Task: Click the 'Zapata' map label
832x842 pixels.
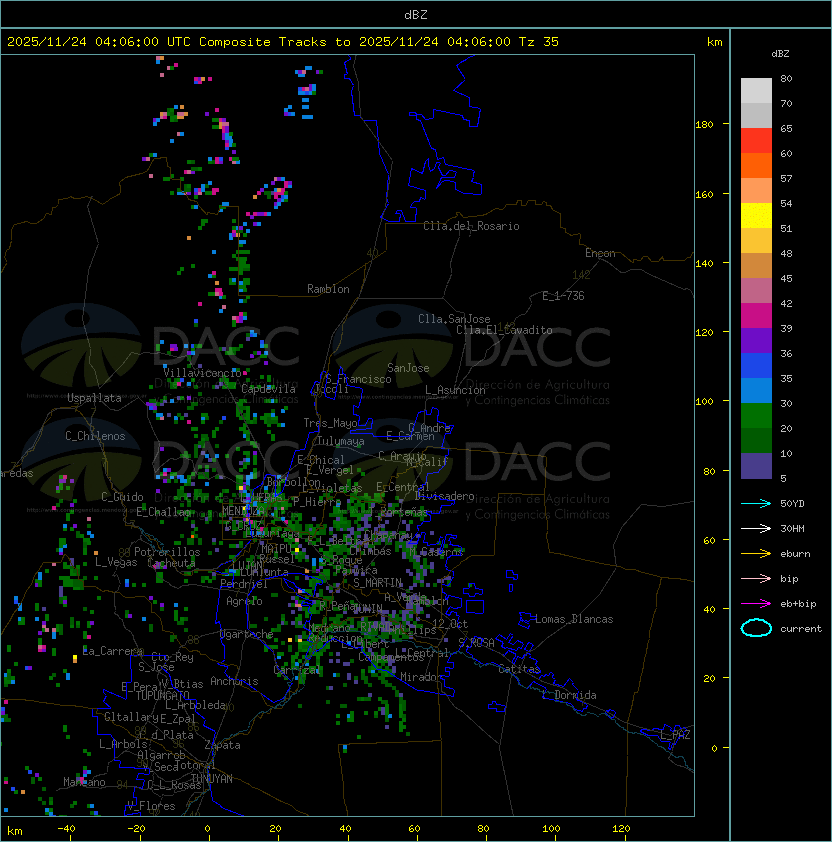Action: pyautogui.click(x=222, y=745)
